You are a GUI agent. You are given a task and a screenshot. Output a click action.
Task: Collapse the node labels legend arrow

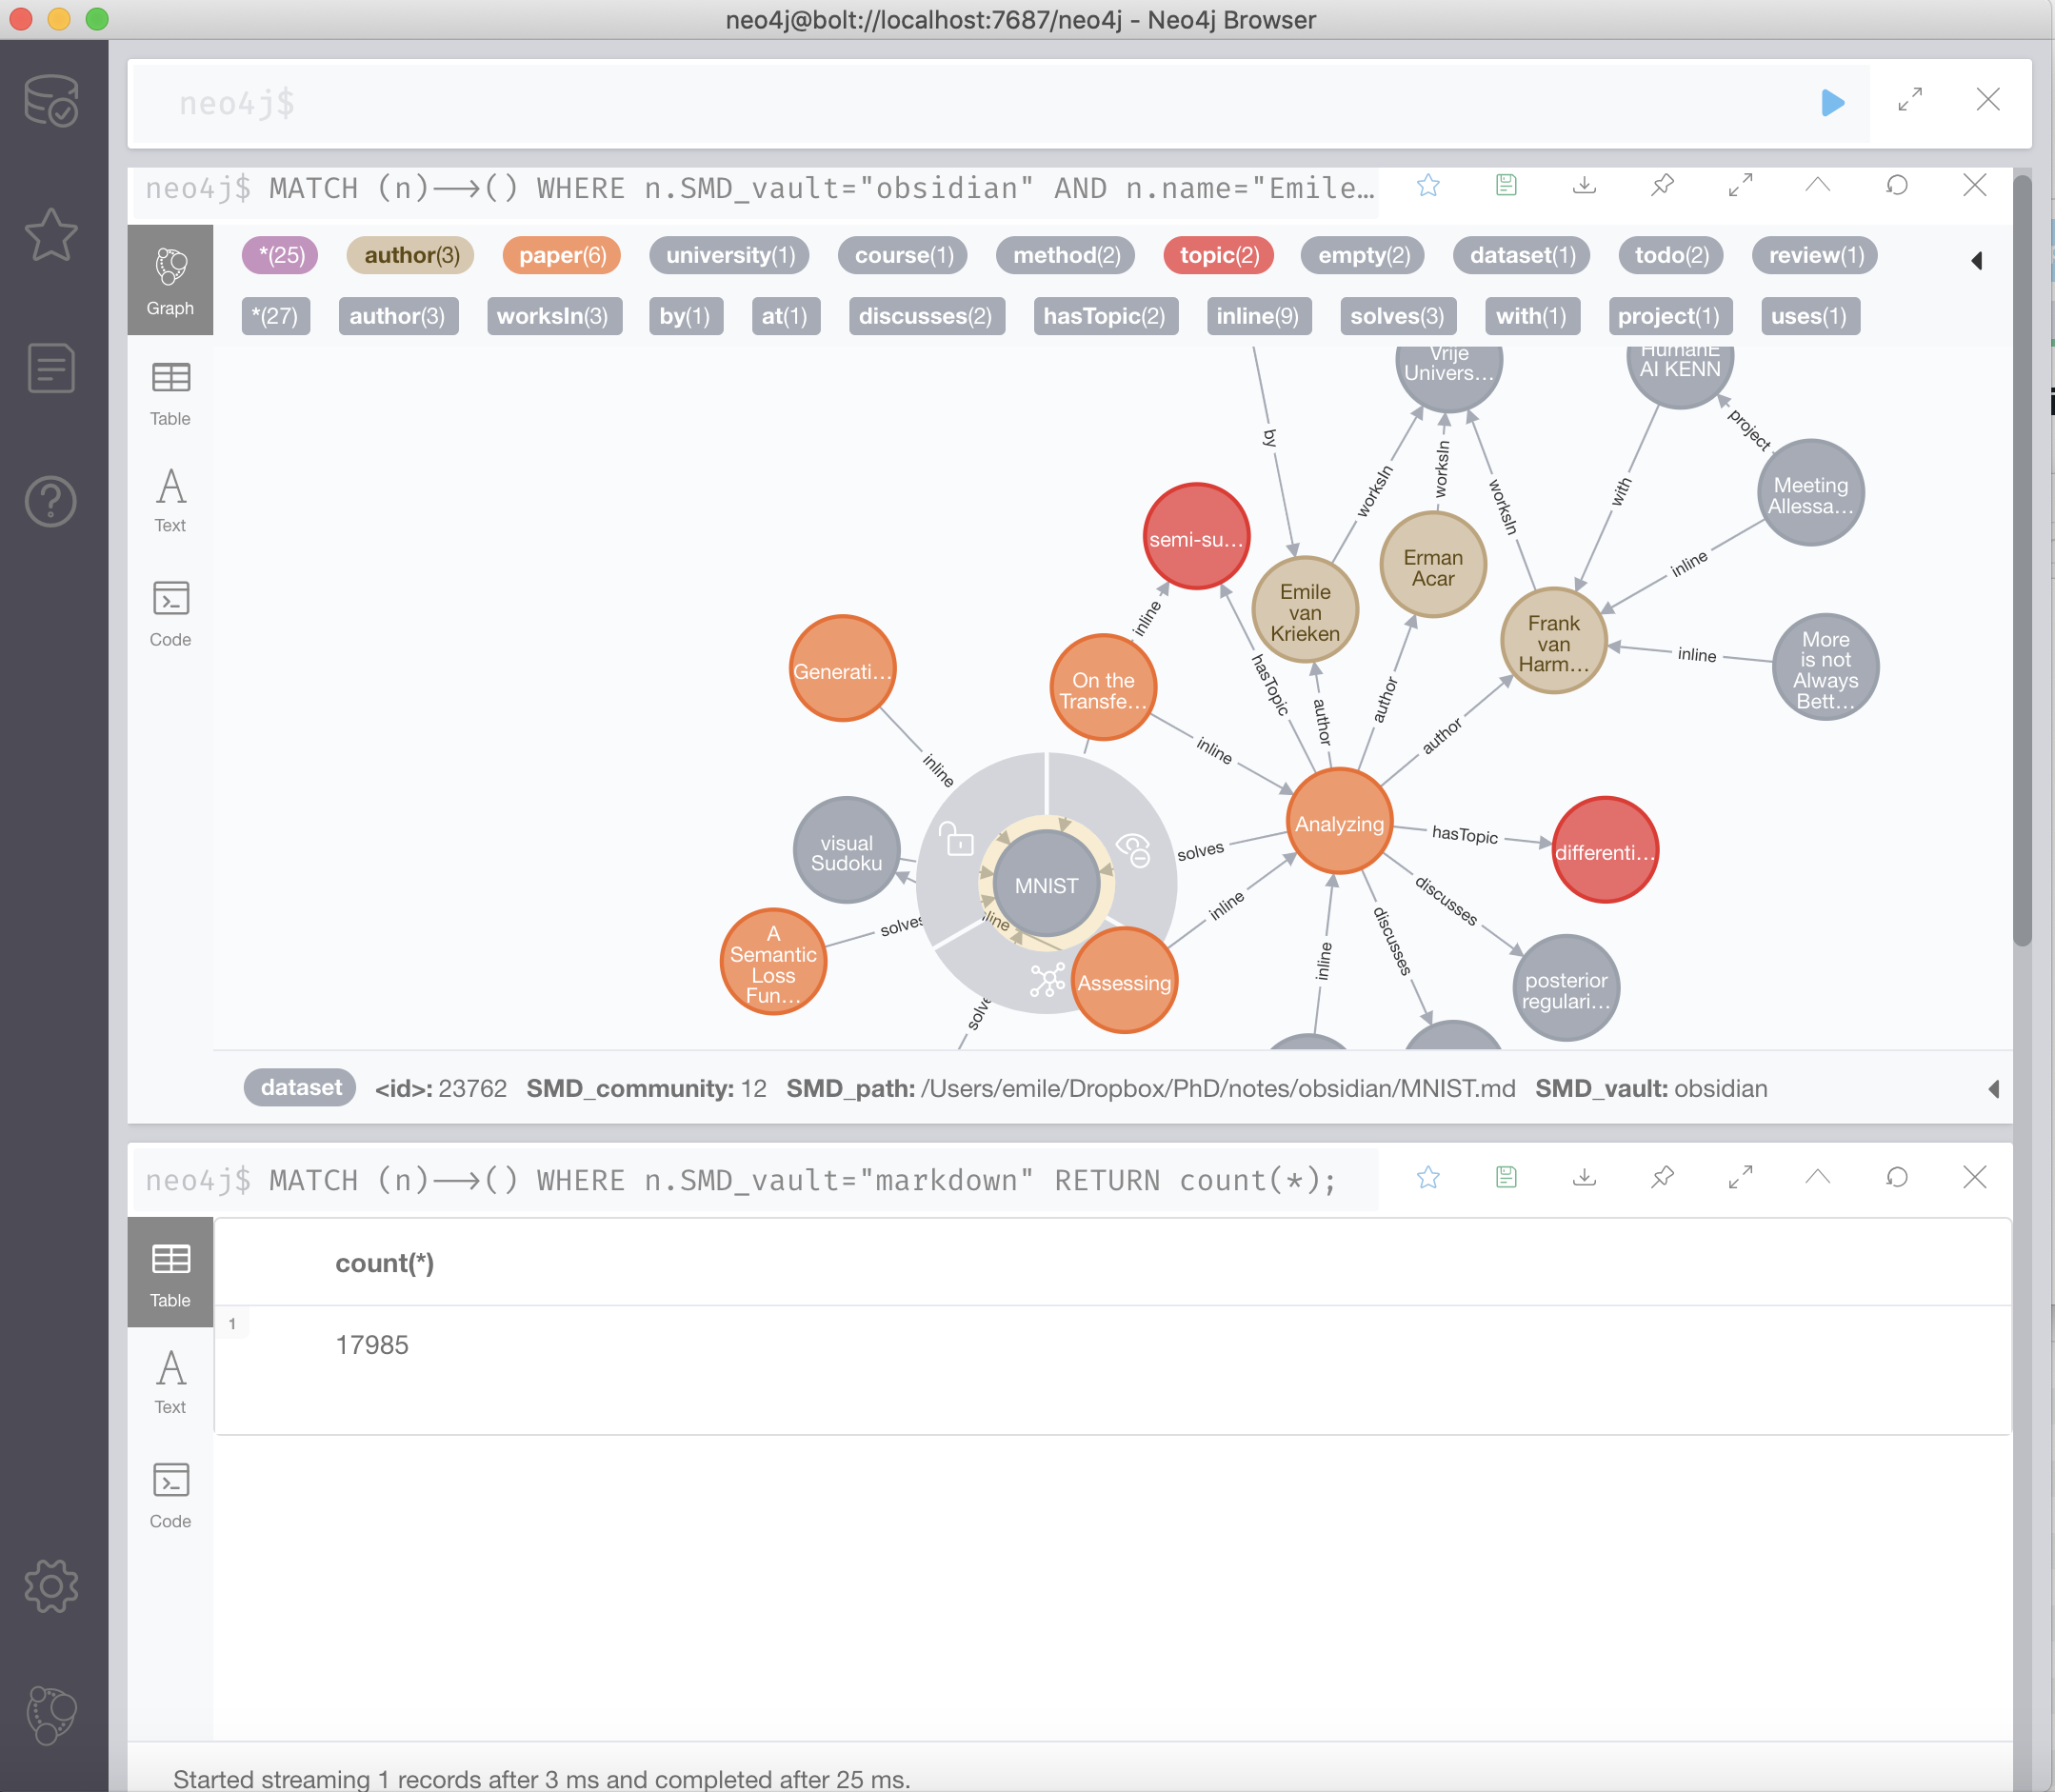click(1976, 260)
